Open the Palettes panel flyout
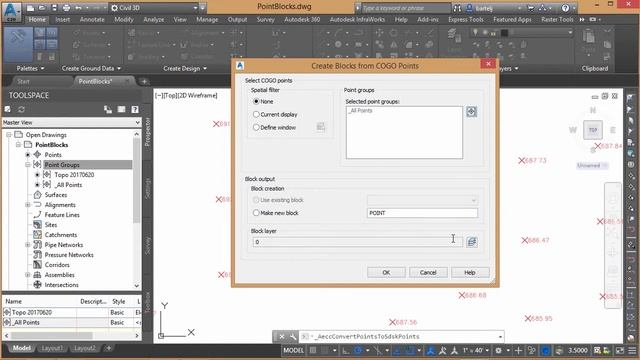Screen dimensions: 640x360 click(x=30, y=69)
